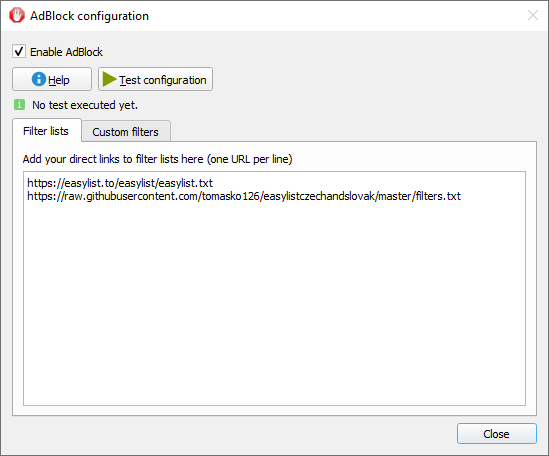Viewport: 549px width, 456px height.
Task: Click the green info status icon
Action: [x=19, y=104]
